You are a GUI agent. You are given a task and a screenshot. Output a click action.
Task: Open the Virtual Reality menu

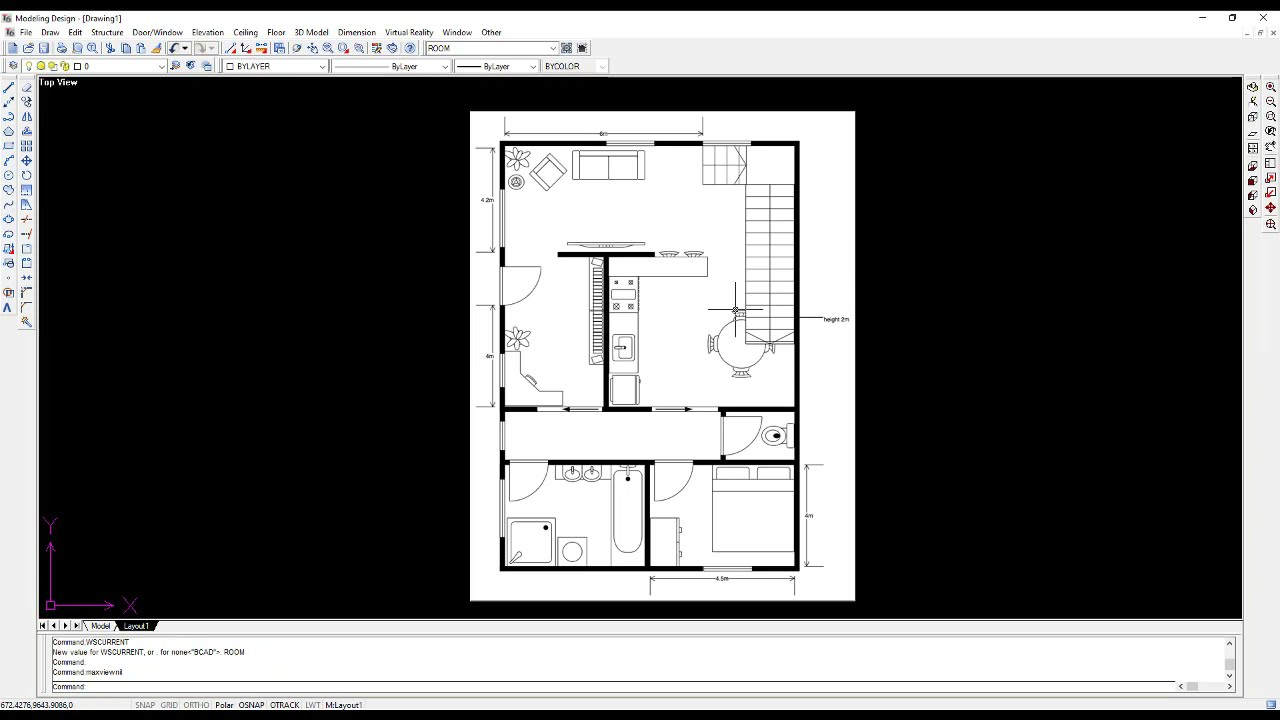coord(409,32)
